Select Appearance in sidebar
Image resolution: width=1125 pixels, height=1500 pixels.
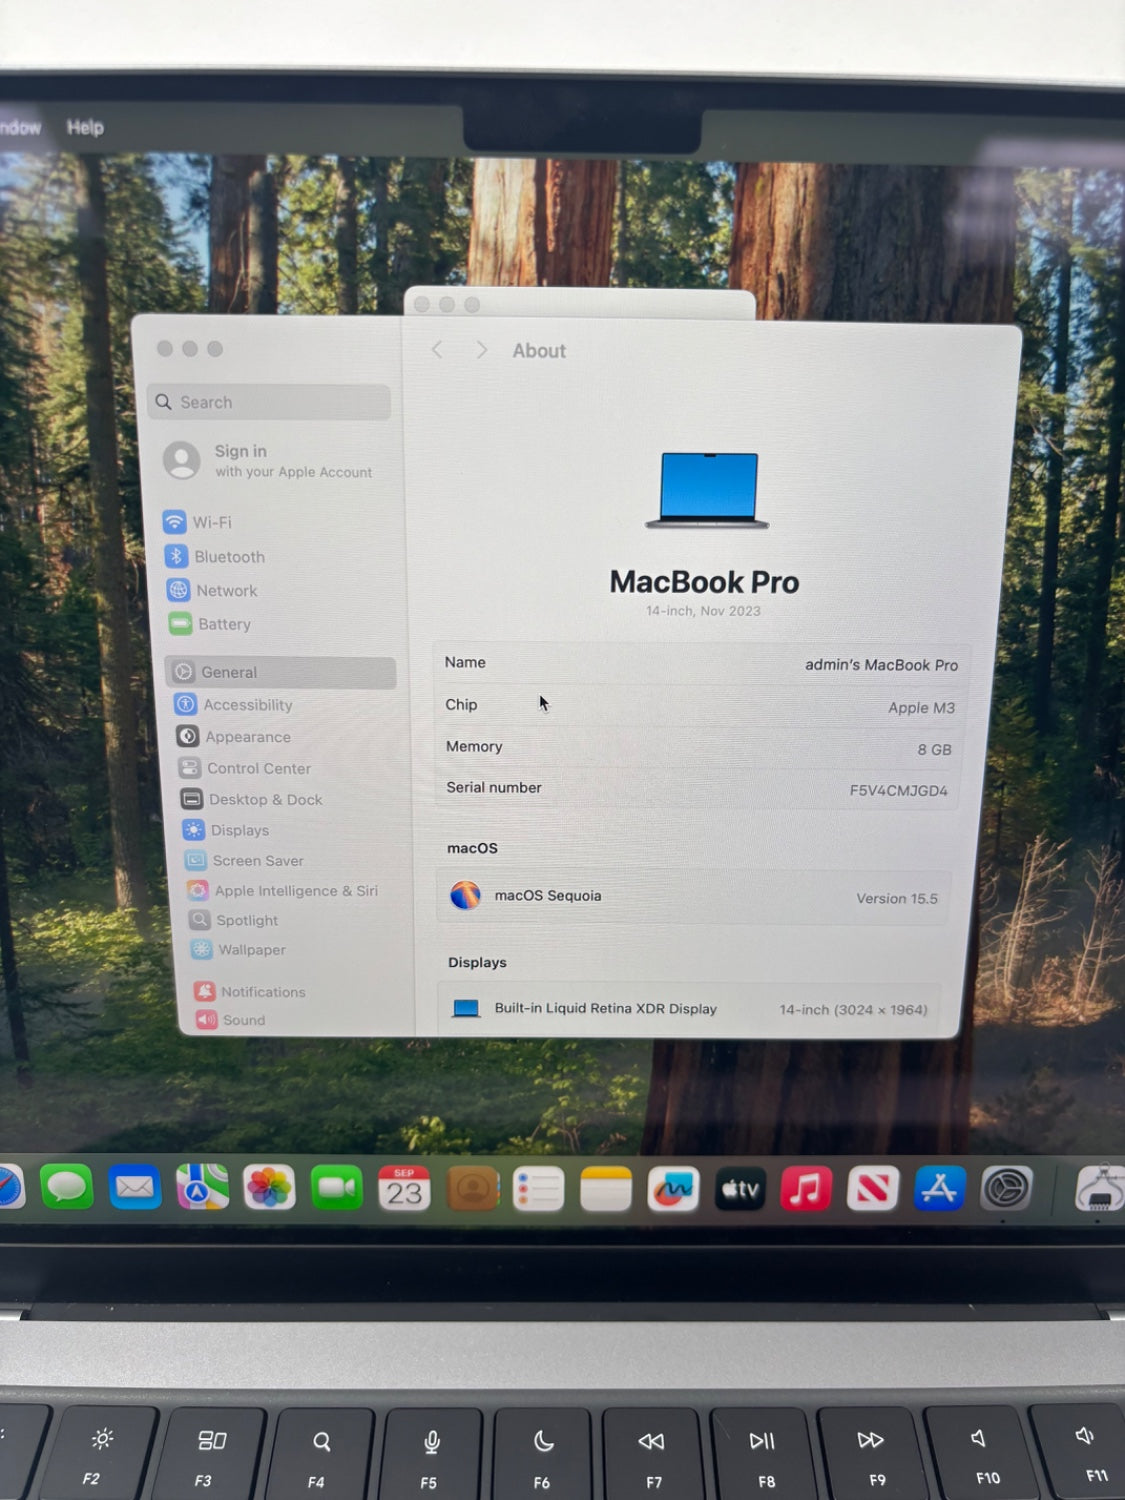tap(247, 737)
